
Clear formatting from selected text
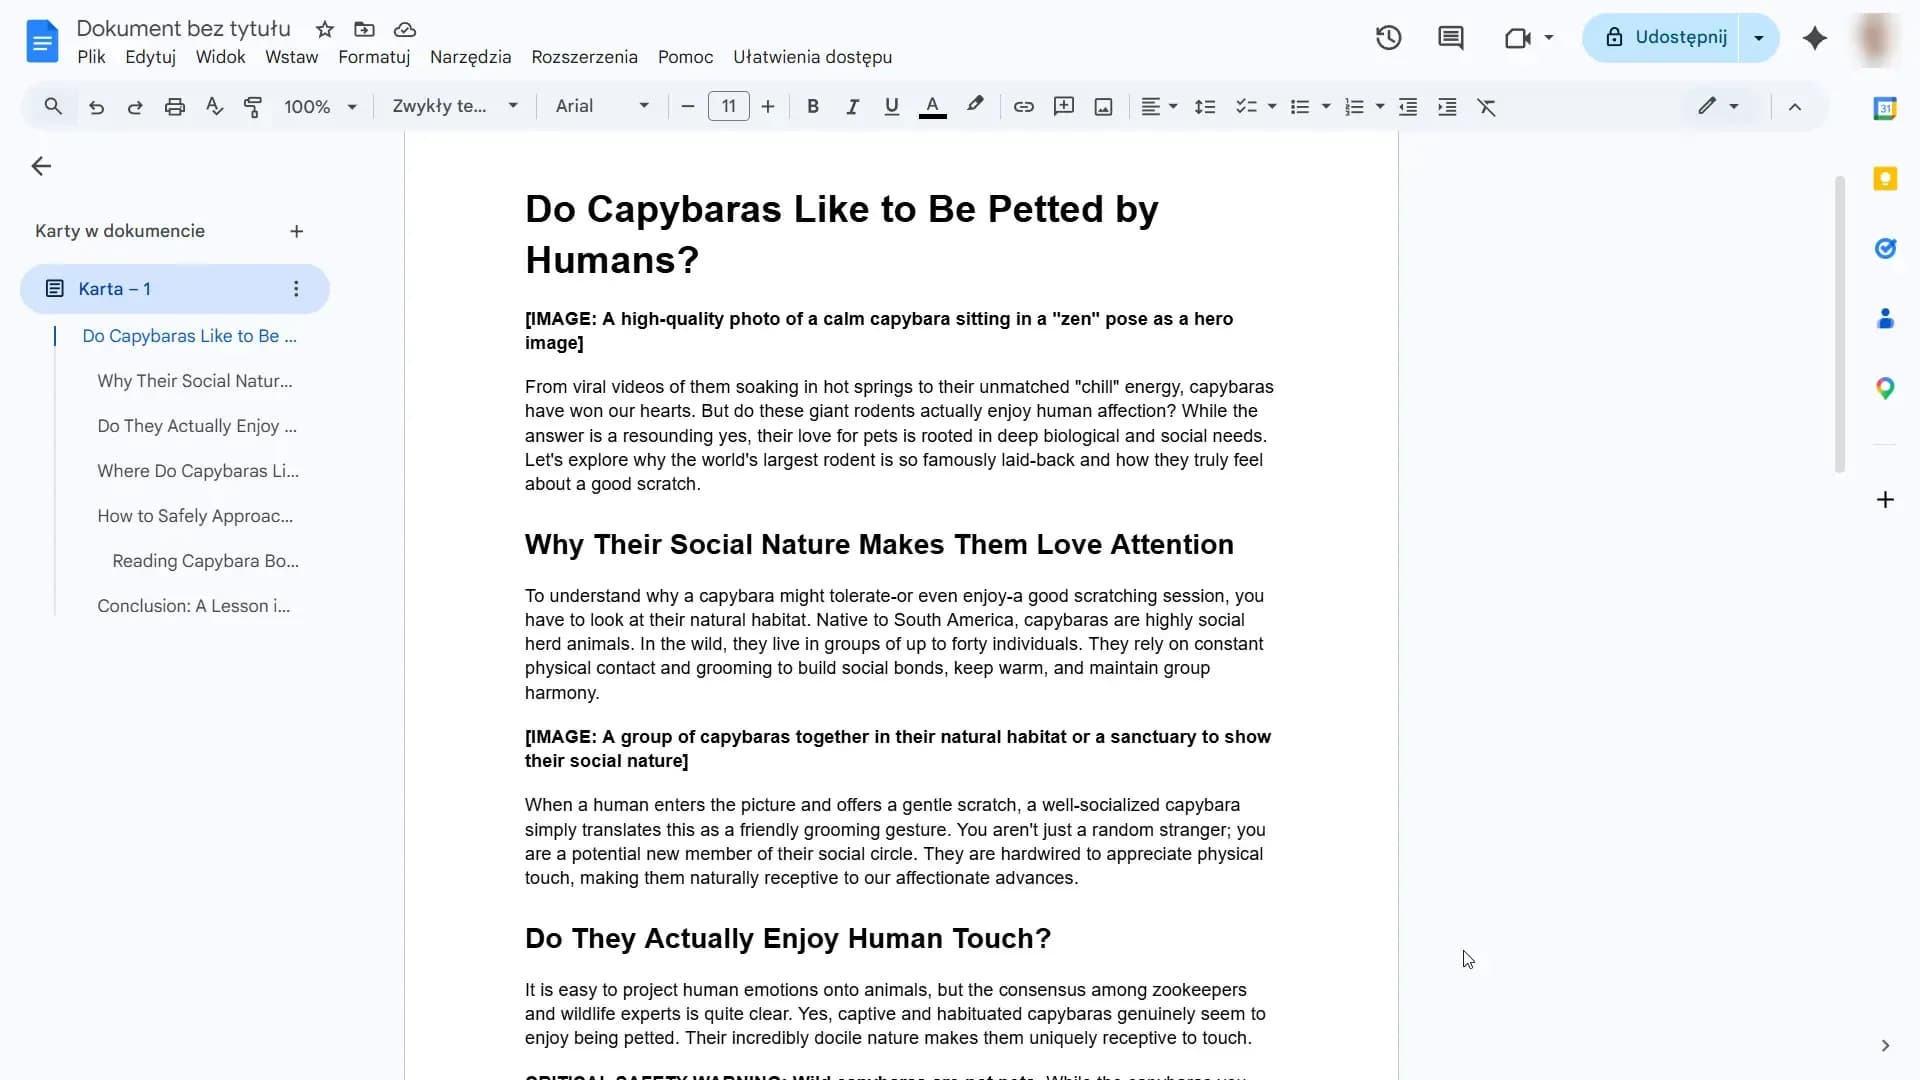click(x=1487, y=106)
